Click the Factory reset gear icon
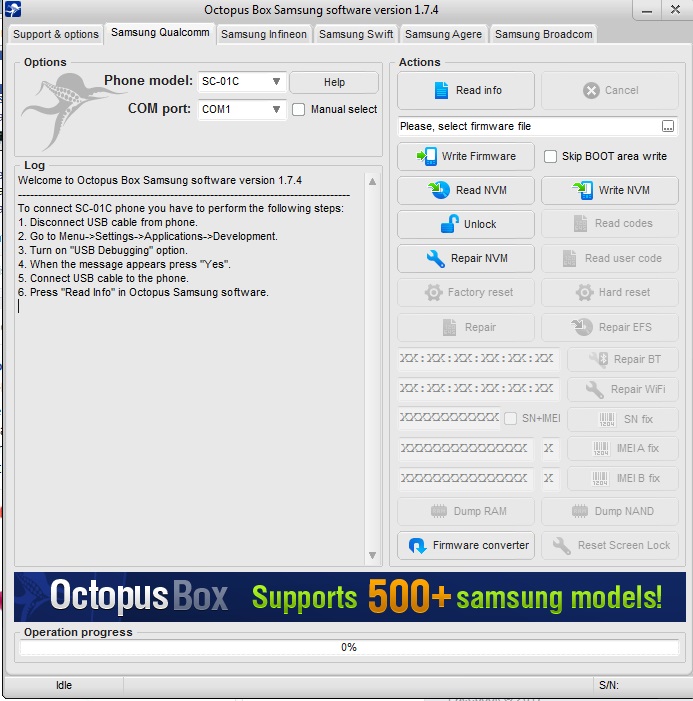 point(433,292)
